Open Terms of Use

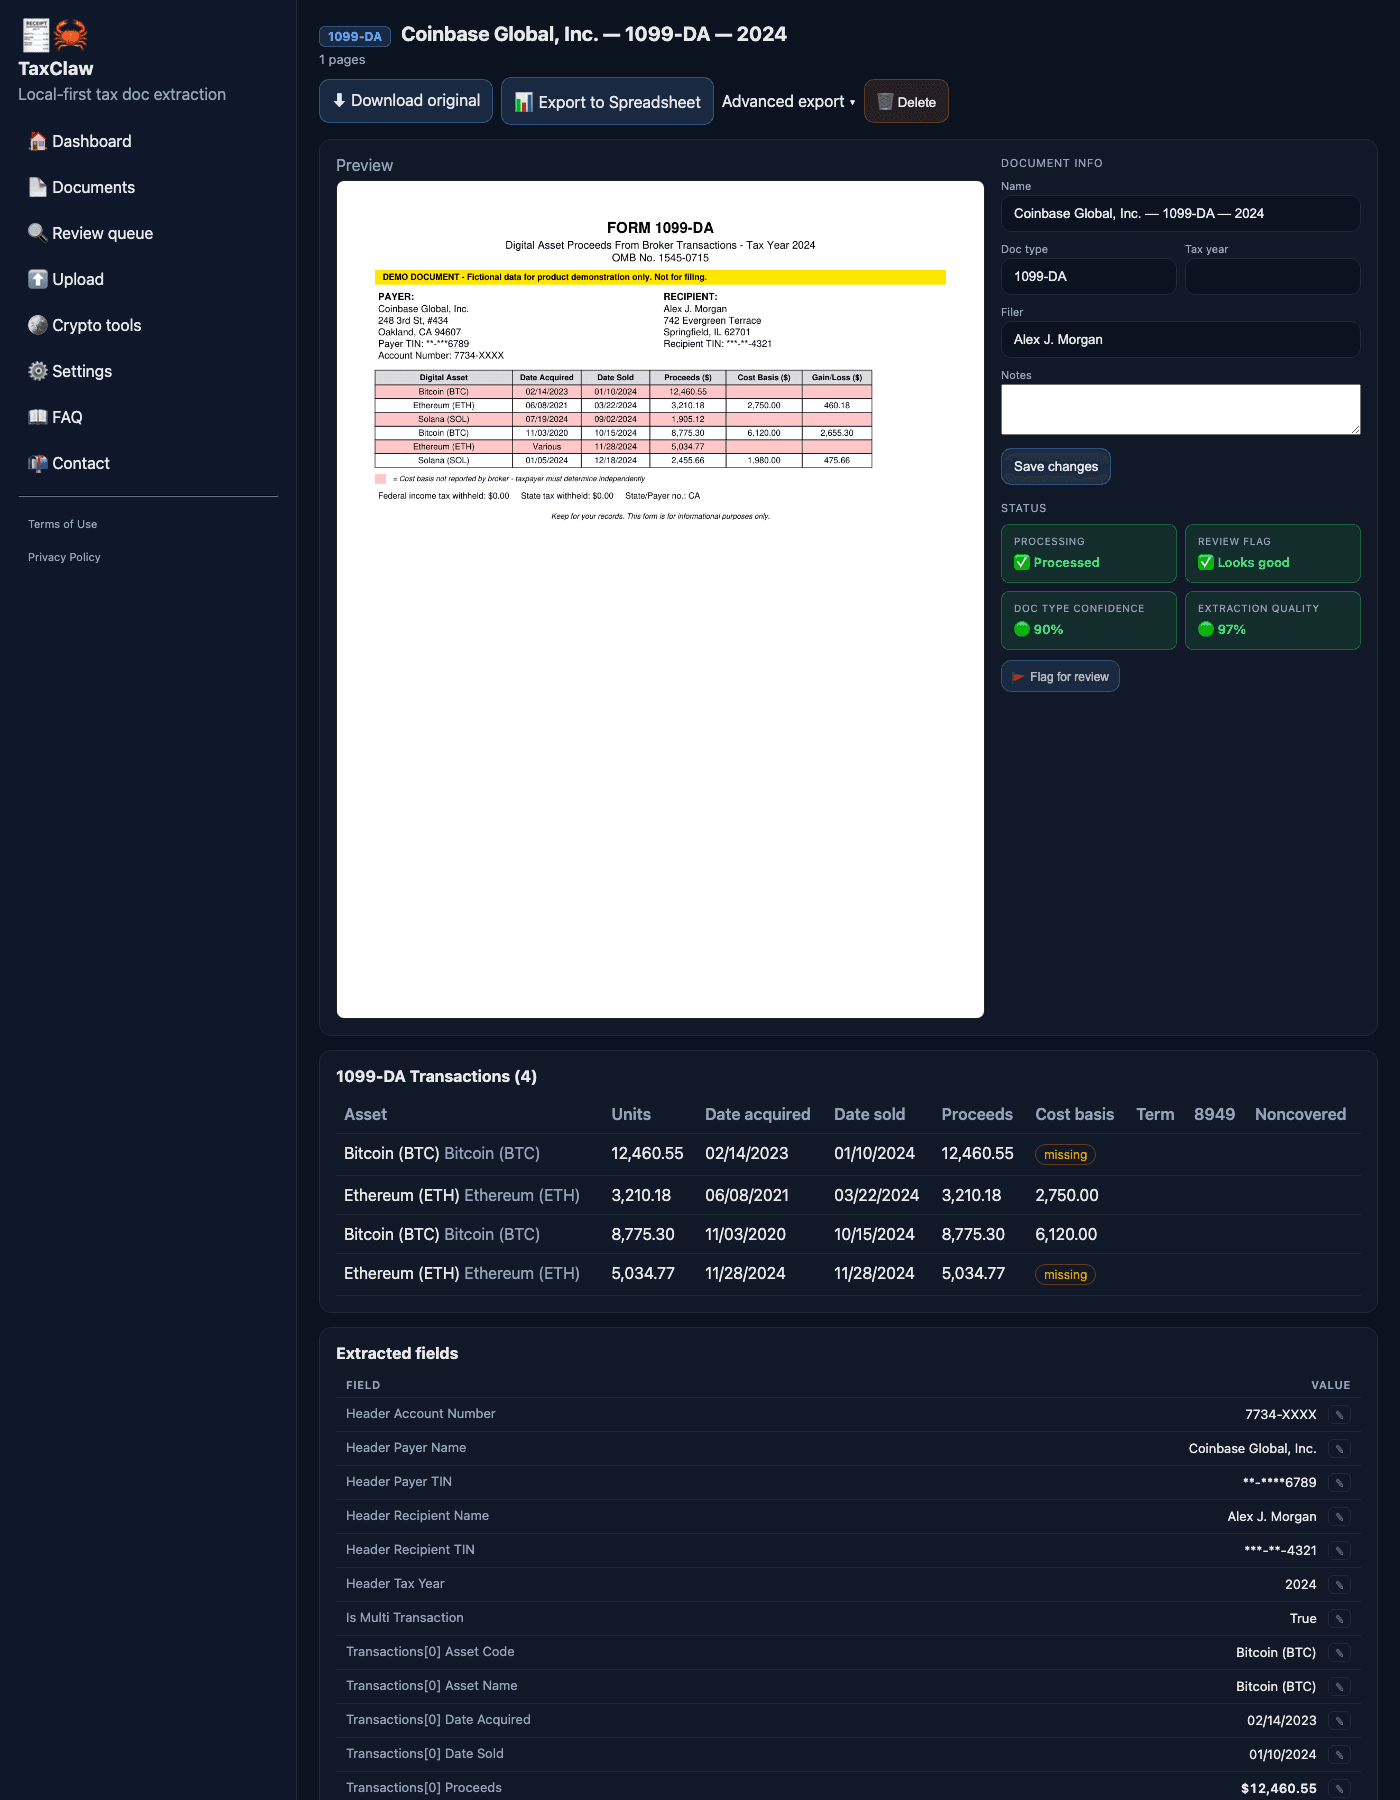[x=62, y=524]
